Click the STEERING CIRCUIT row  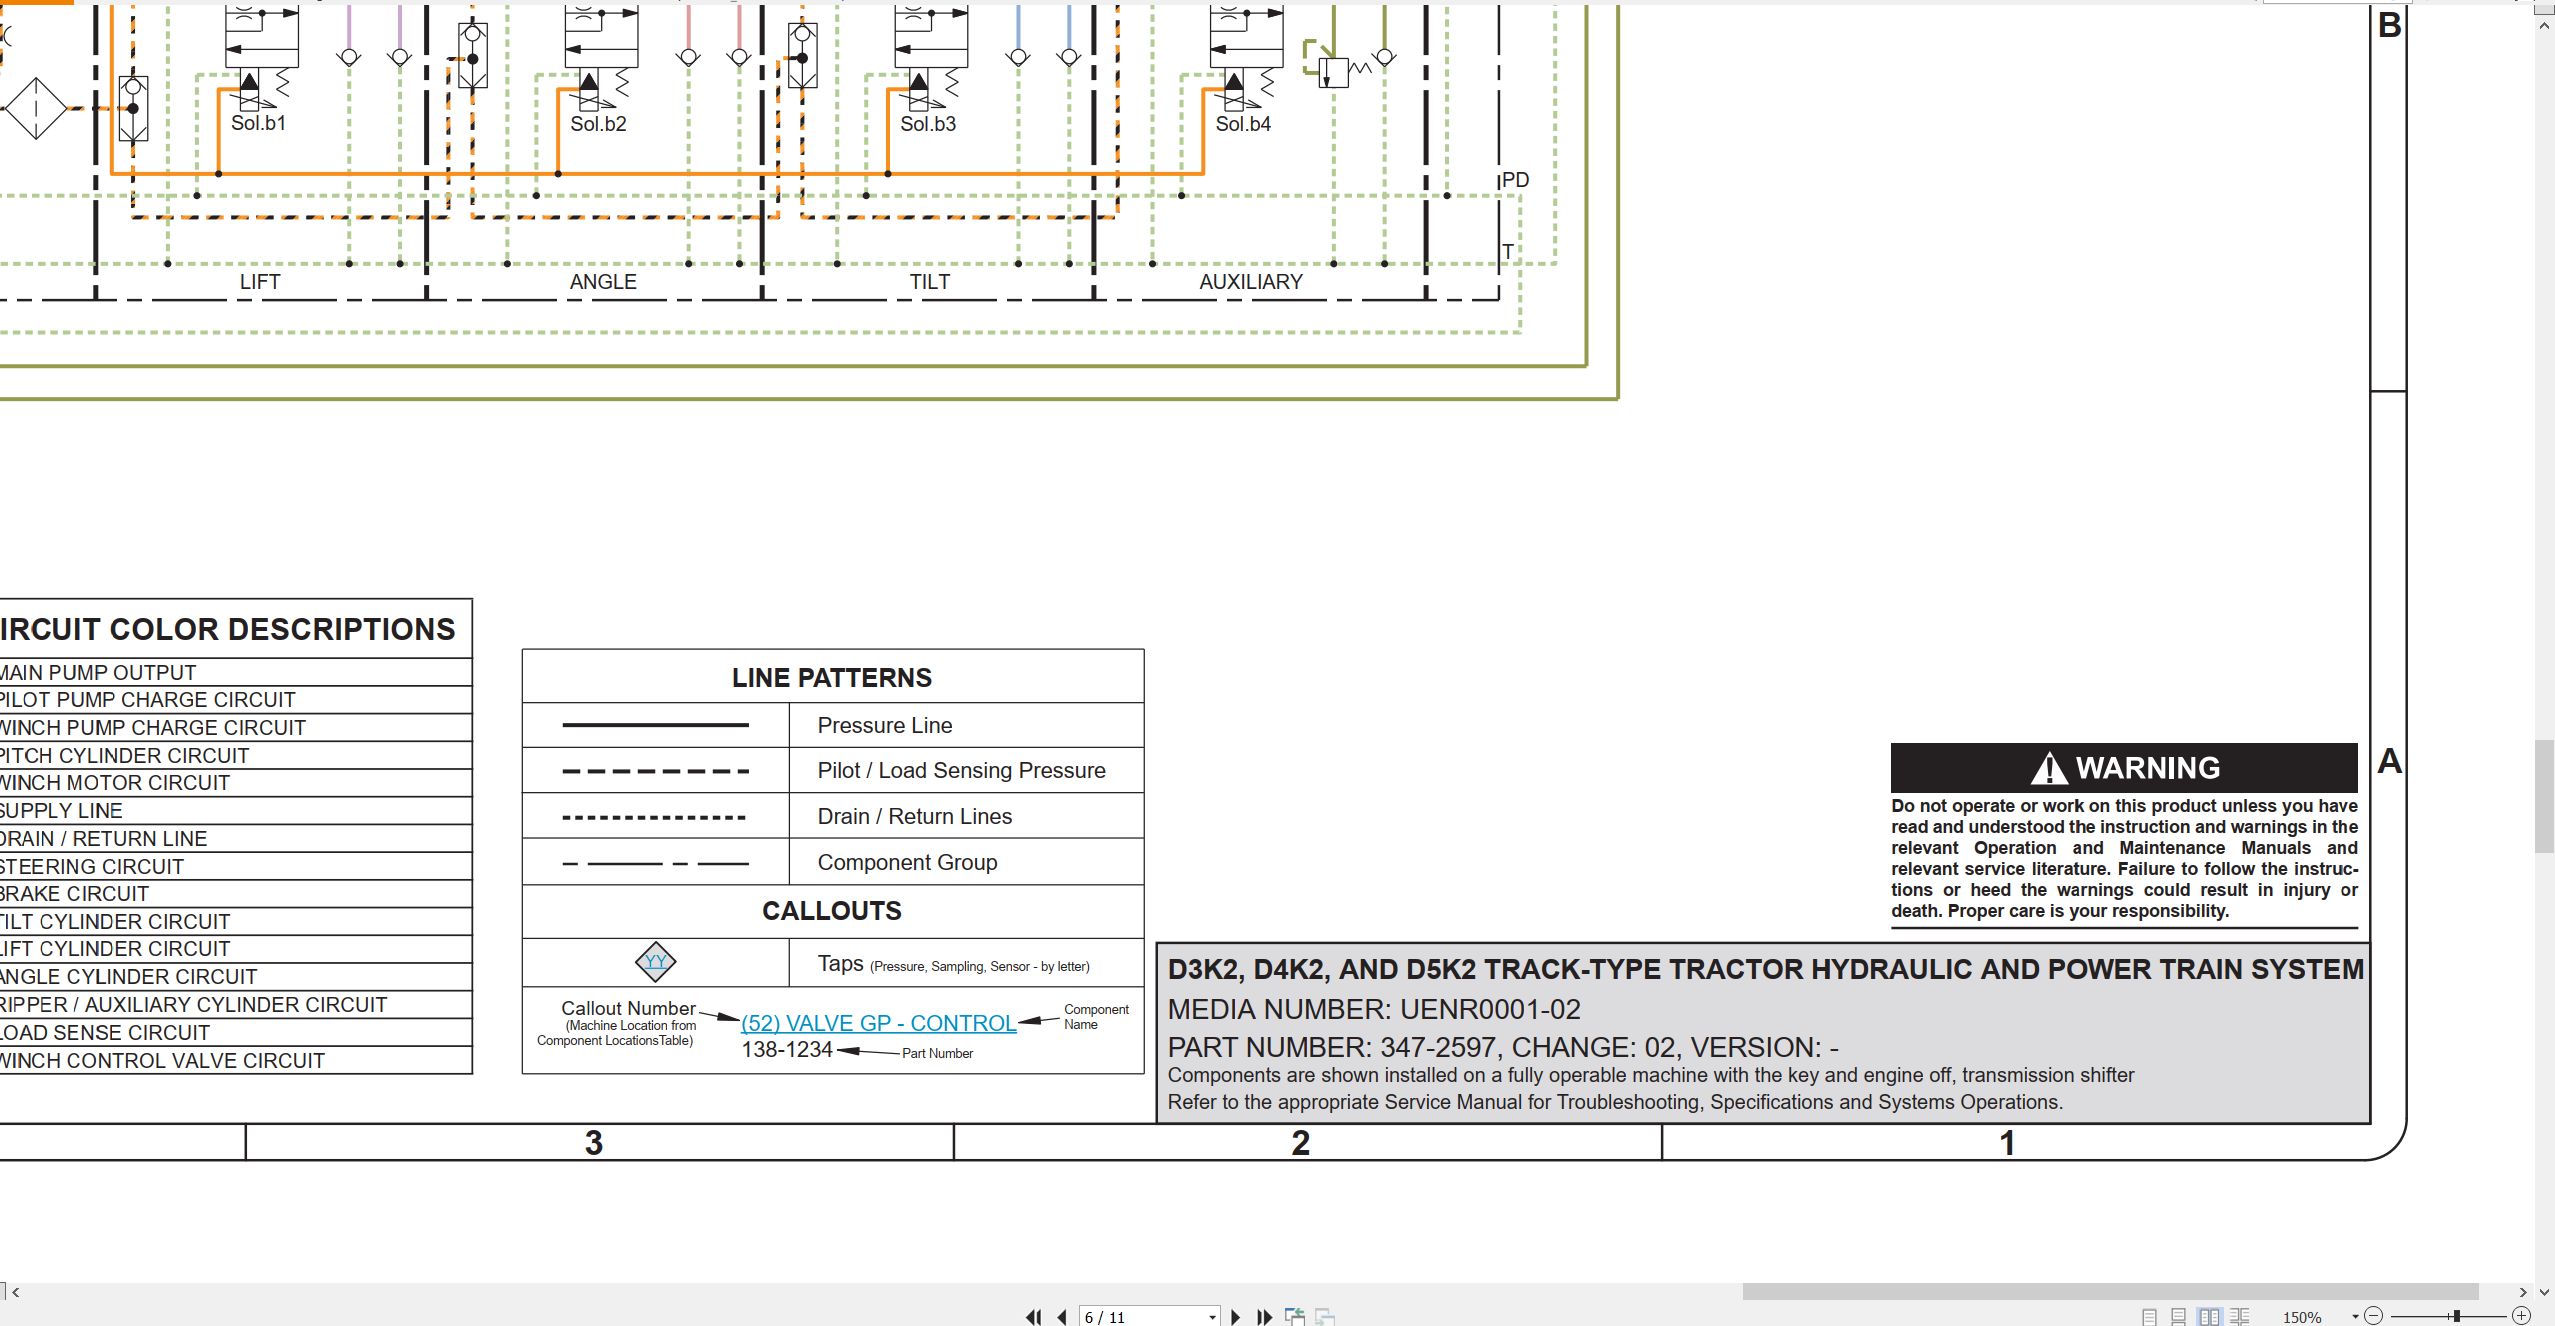click(235, 866)
